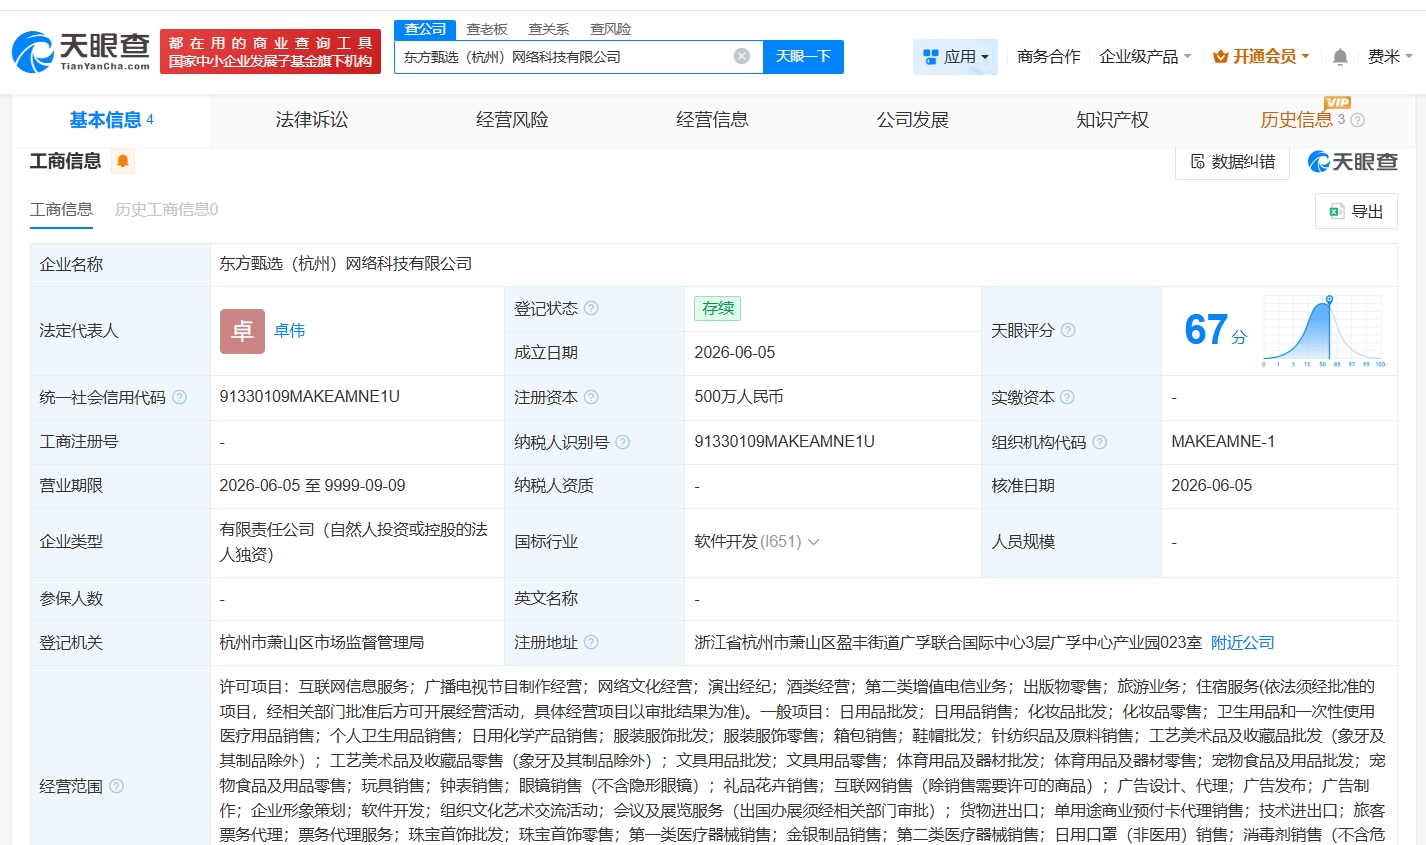Select the 工商信息 sub-tab
This screenshot has width=1426, height=845.
click(x=61, y=209)
